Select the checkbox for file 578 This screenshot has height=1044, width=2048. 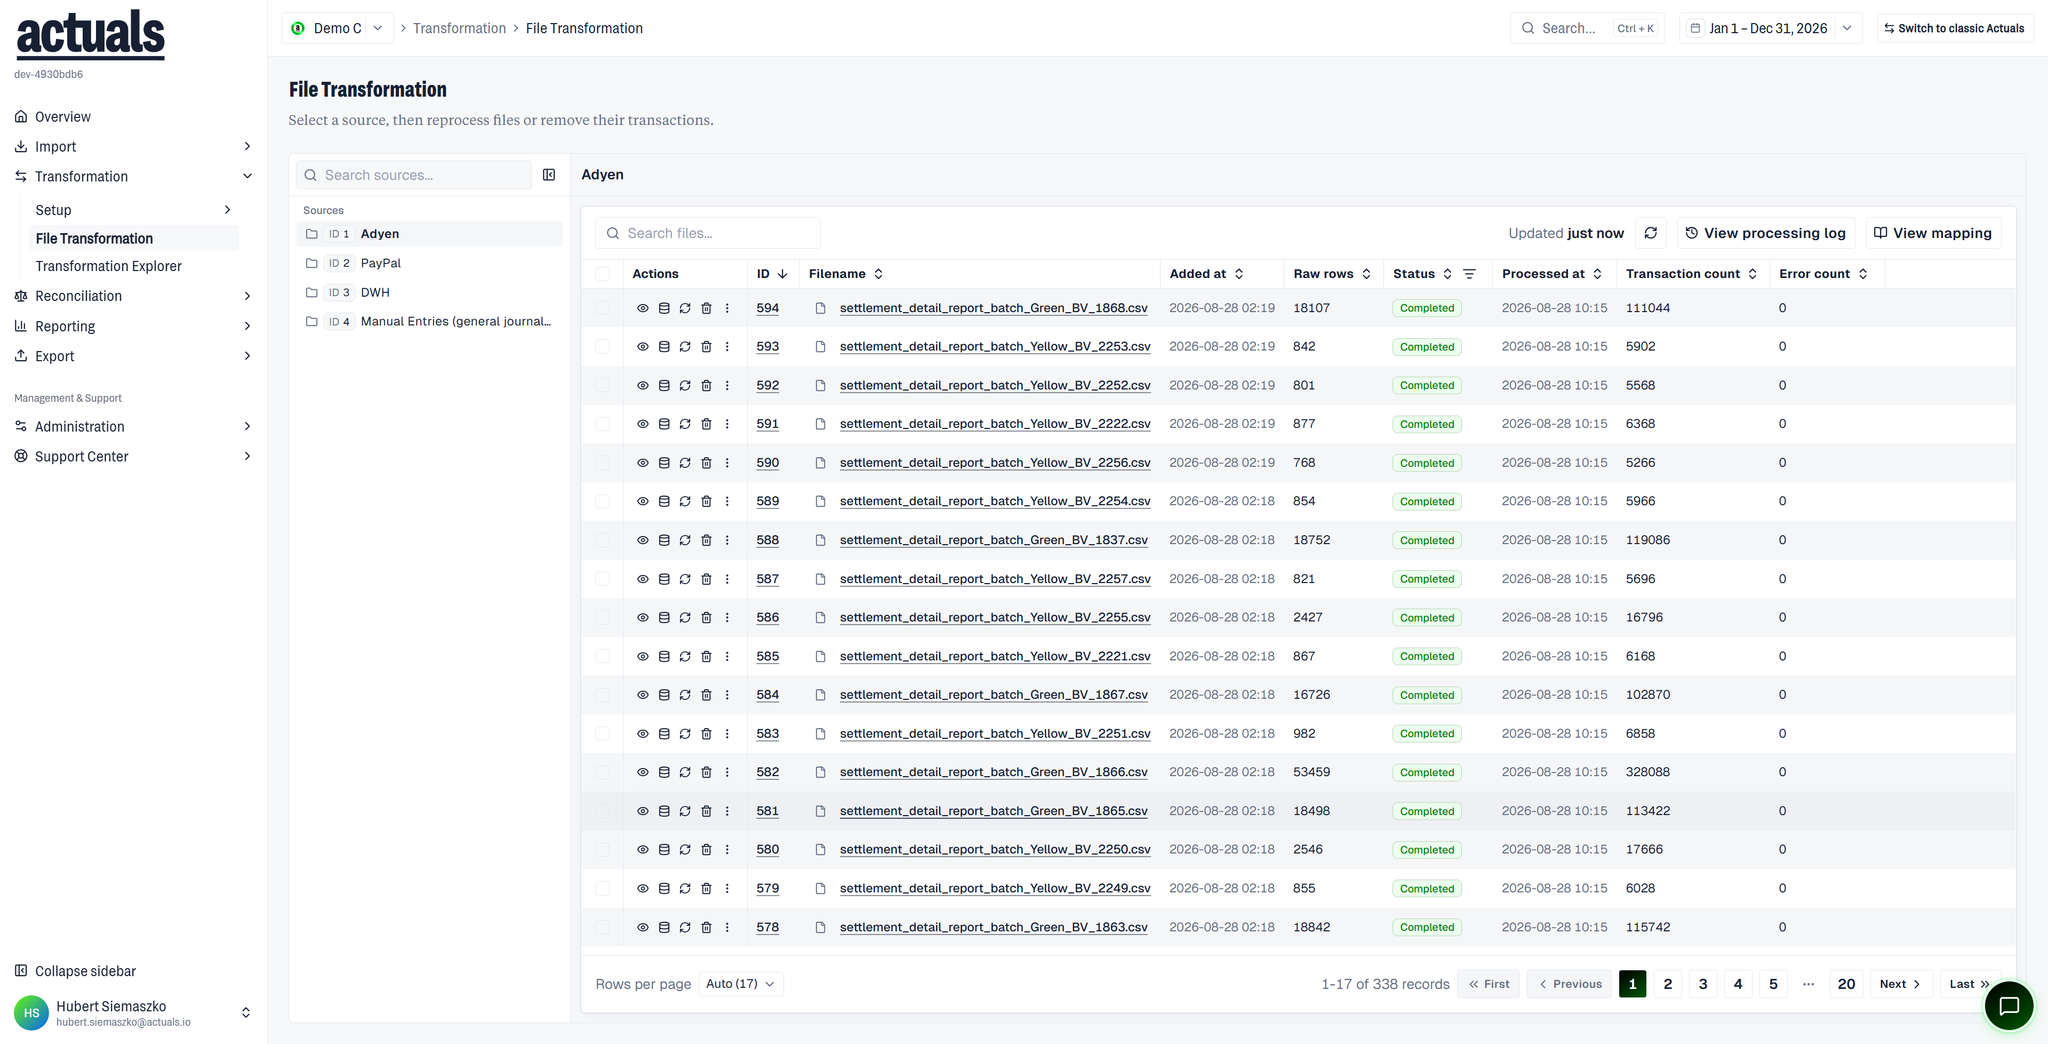tap(602, 927)
